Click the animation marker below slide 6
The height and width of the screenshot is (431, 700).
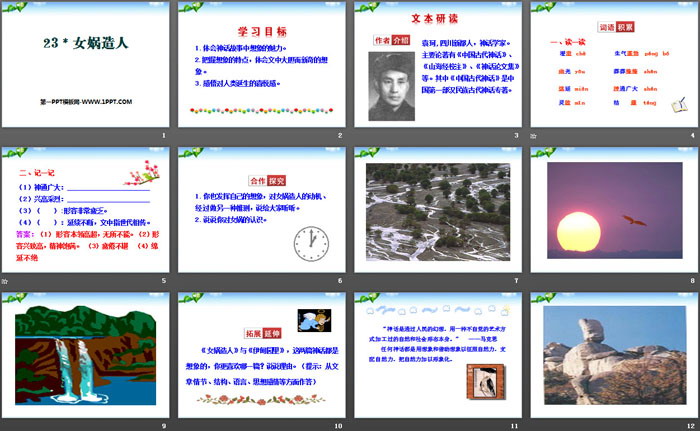coord(182,281)
